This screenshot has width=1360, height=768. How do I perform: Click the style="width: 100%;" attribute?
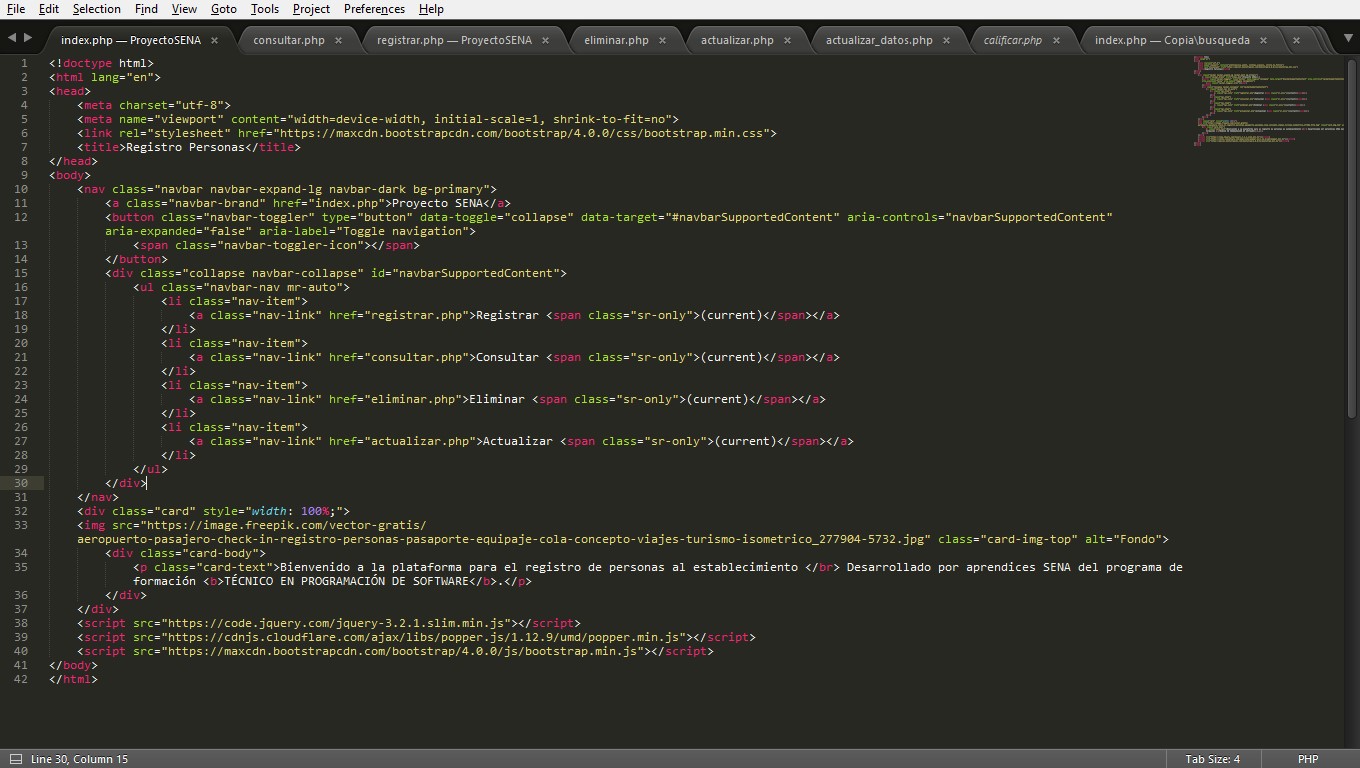click(273, 511)
